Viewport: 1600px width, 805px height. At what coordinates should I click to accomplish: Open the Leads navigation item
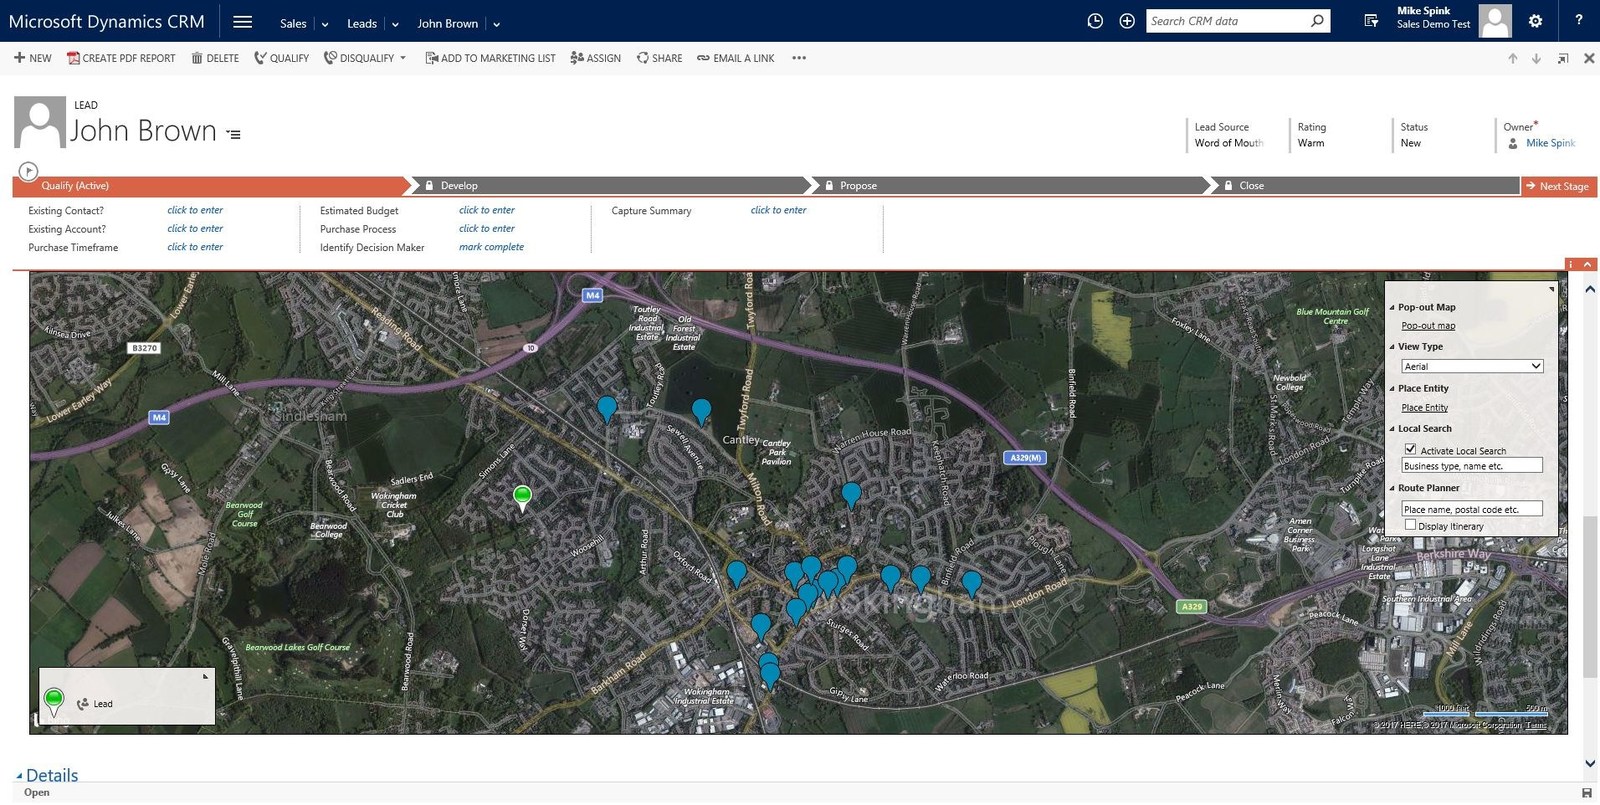pos(362,23)
